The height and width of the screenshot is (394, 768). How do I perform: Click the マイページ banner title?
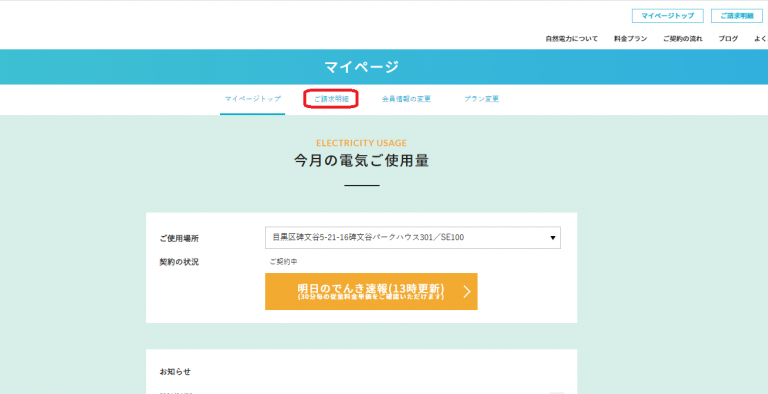point(361,67)
